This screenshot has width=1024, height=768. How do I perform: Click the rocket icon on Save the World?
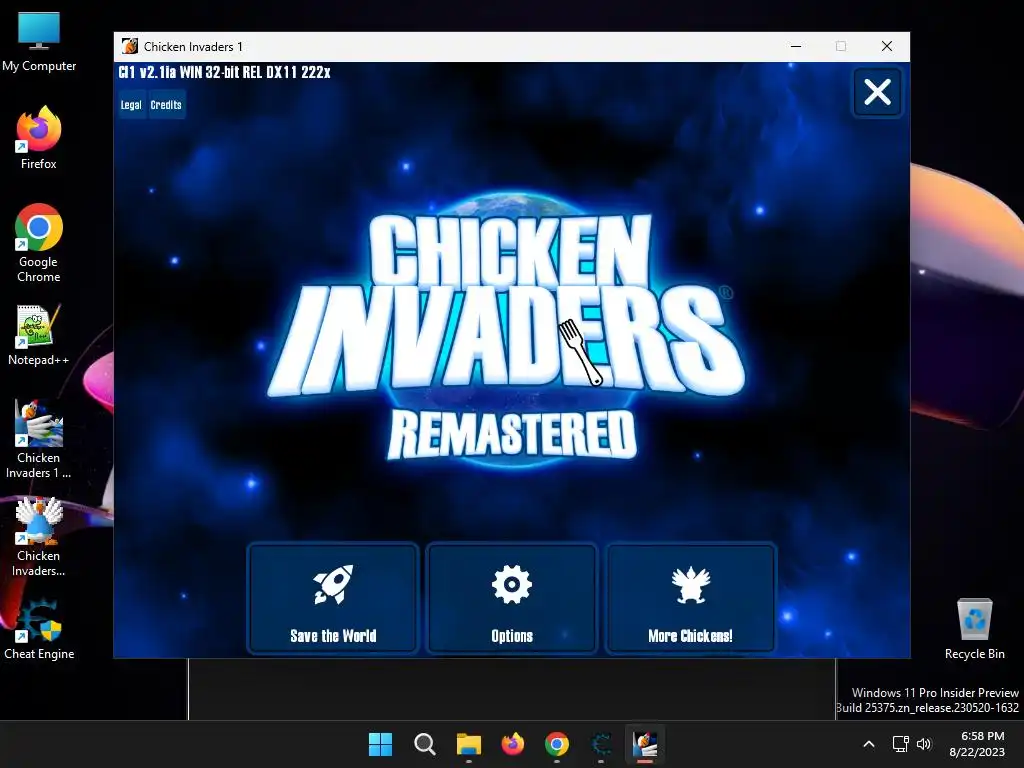(x=333, y=584)
